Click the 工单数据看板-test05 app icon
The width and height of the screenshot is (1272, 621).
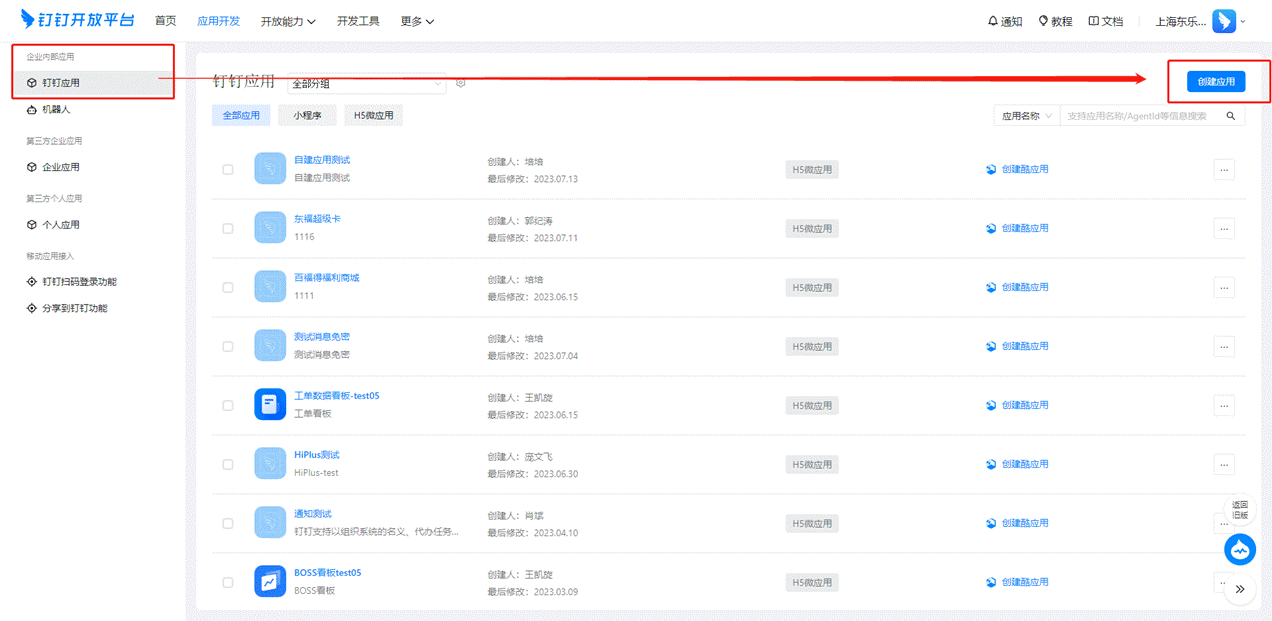pyautogui.click(x=270, y=404)
